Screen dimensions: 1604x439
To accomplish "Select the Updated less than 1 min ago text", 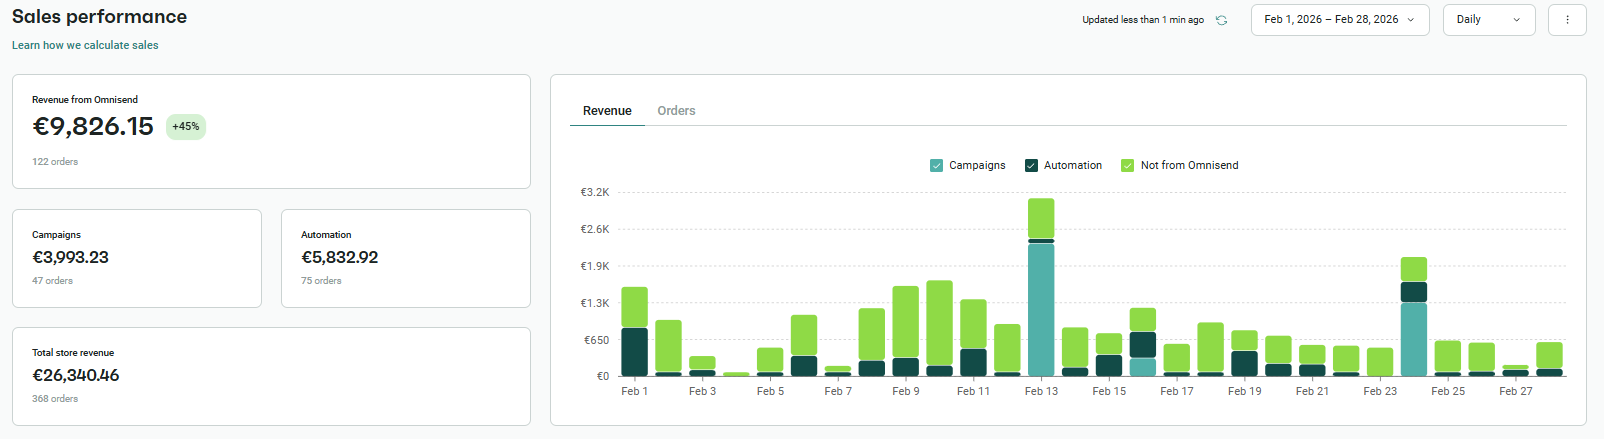I will click(x=1143, y=20).
